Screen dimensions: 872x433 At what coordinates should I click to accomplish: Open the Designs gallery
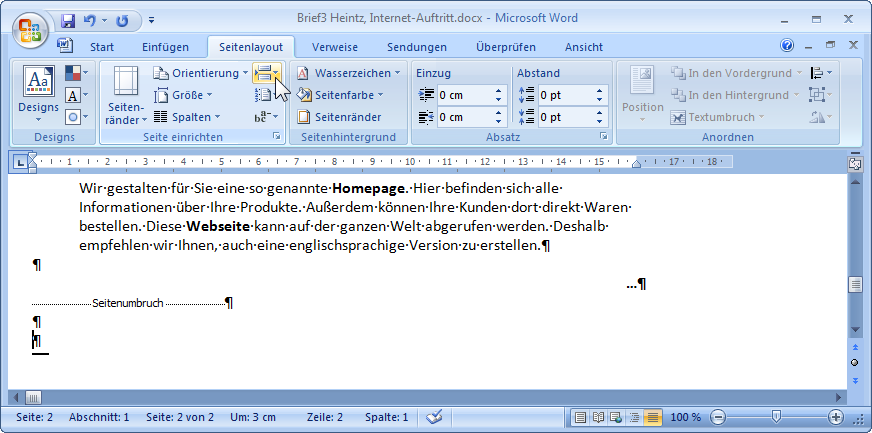click(38, 95)
